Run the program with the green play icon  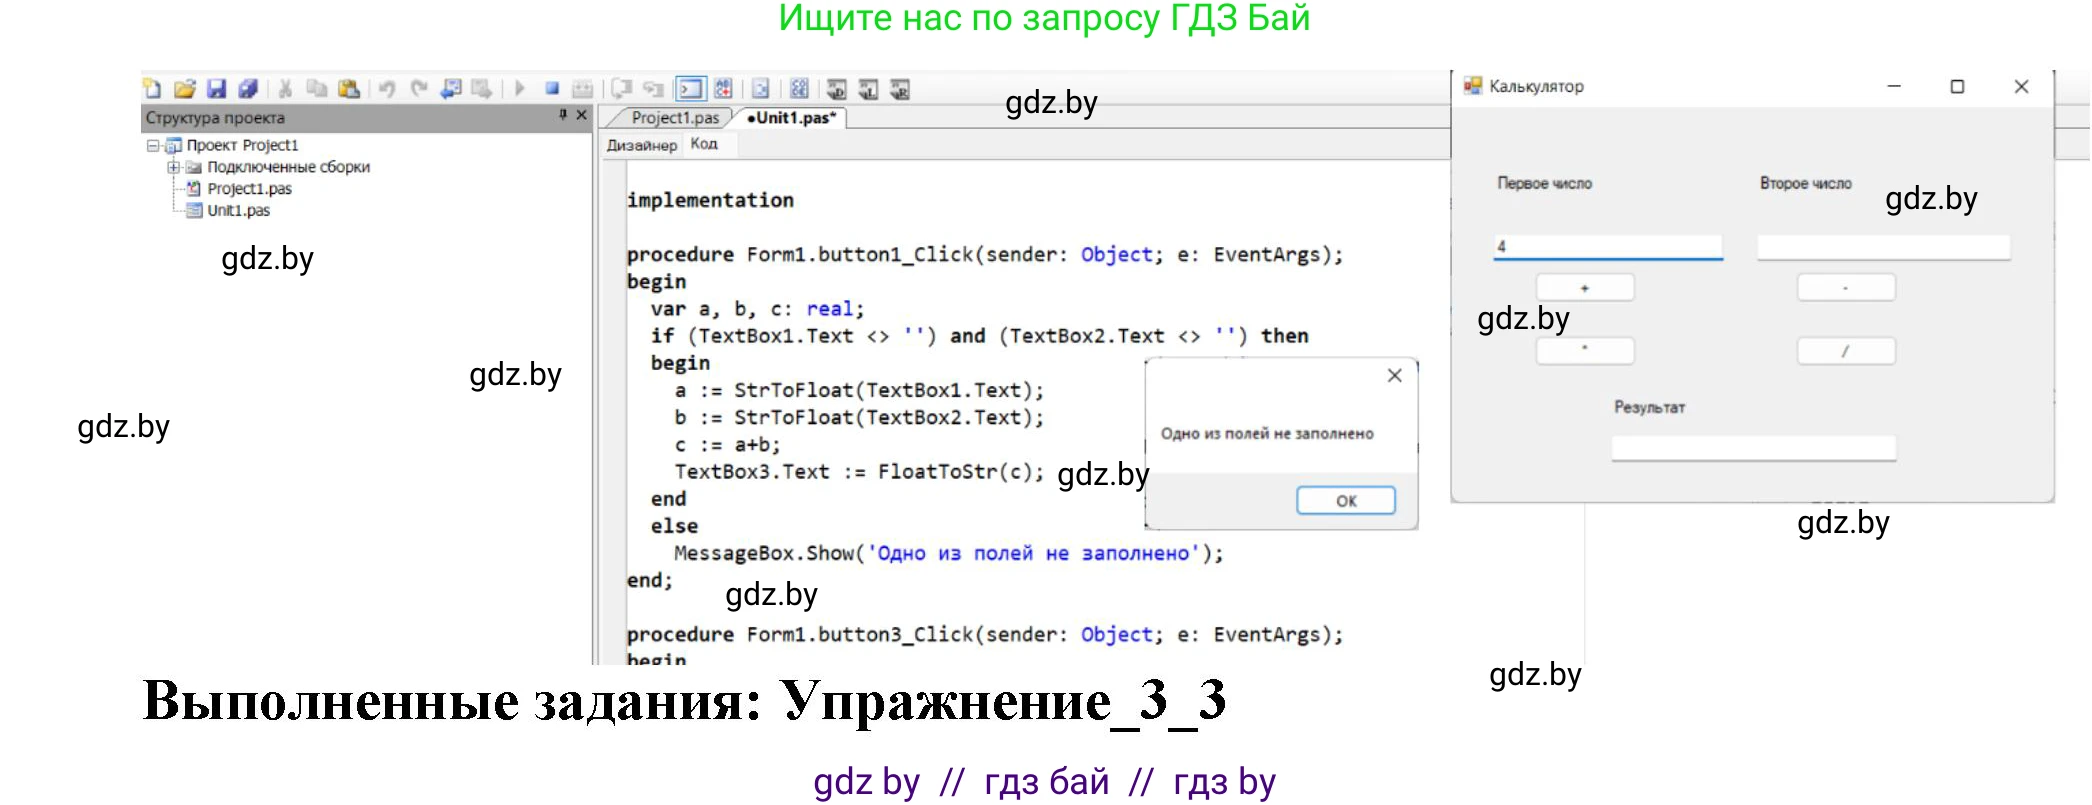pos(519,89)
